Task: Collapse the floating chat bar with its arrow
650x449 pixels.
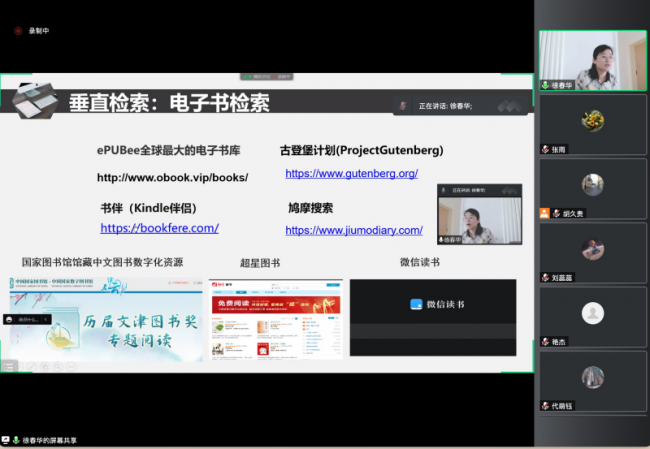Action: click(x=46, y=319)
